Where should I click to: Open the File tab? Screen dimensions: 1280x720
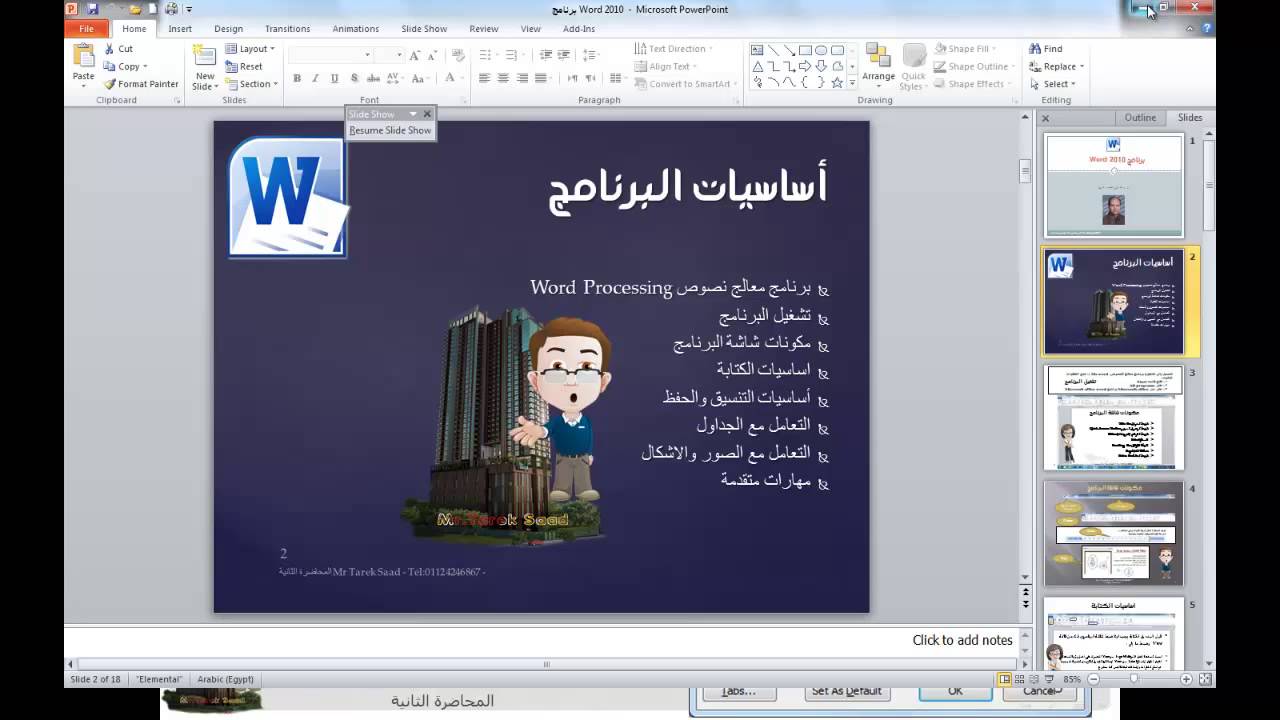[x=86, y=29]
